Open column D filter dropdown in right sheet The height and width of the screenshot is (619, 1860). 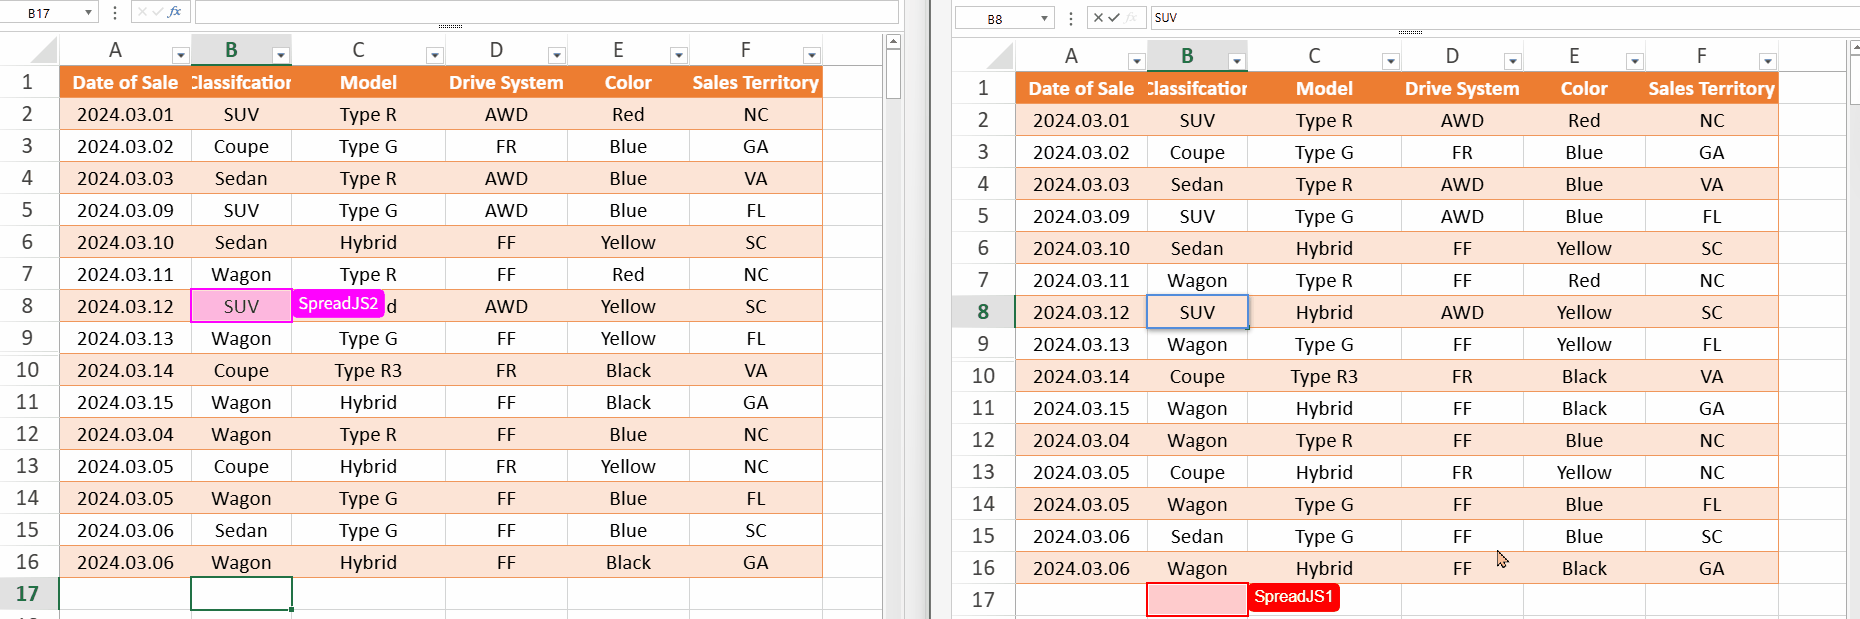point(1512,62)
